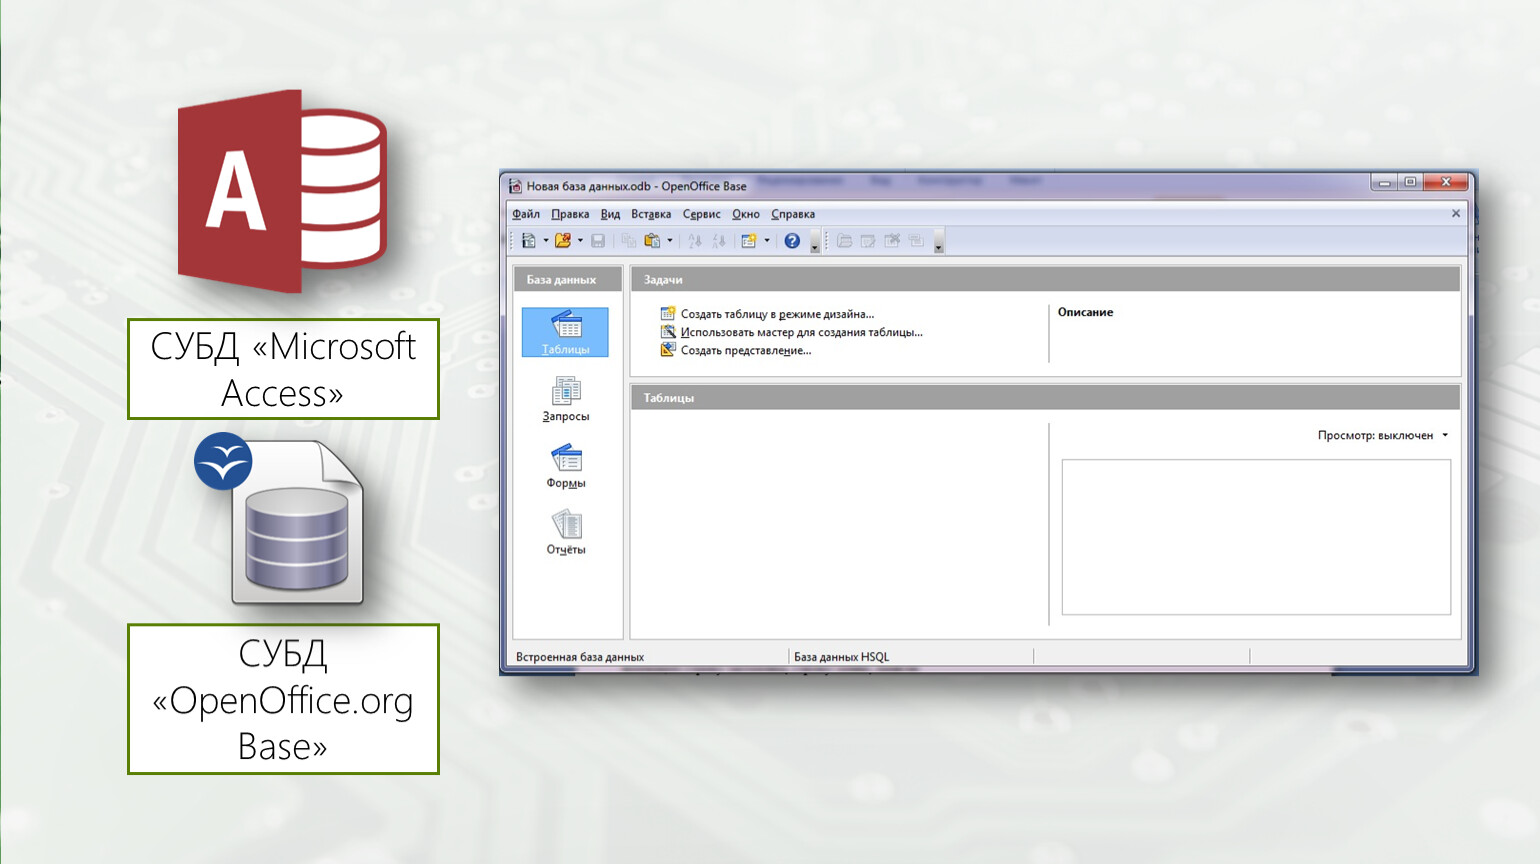Viewport: 1540px width, 864px height.
Task: Click the New database document icon
Action: click(529, 241)
